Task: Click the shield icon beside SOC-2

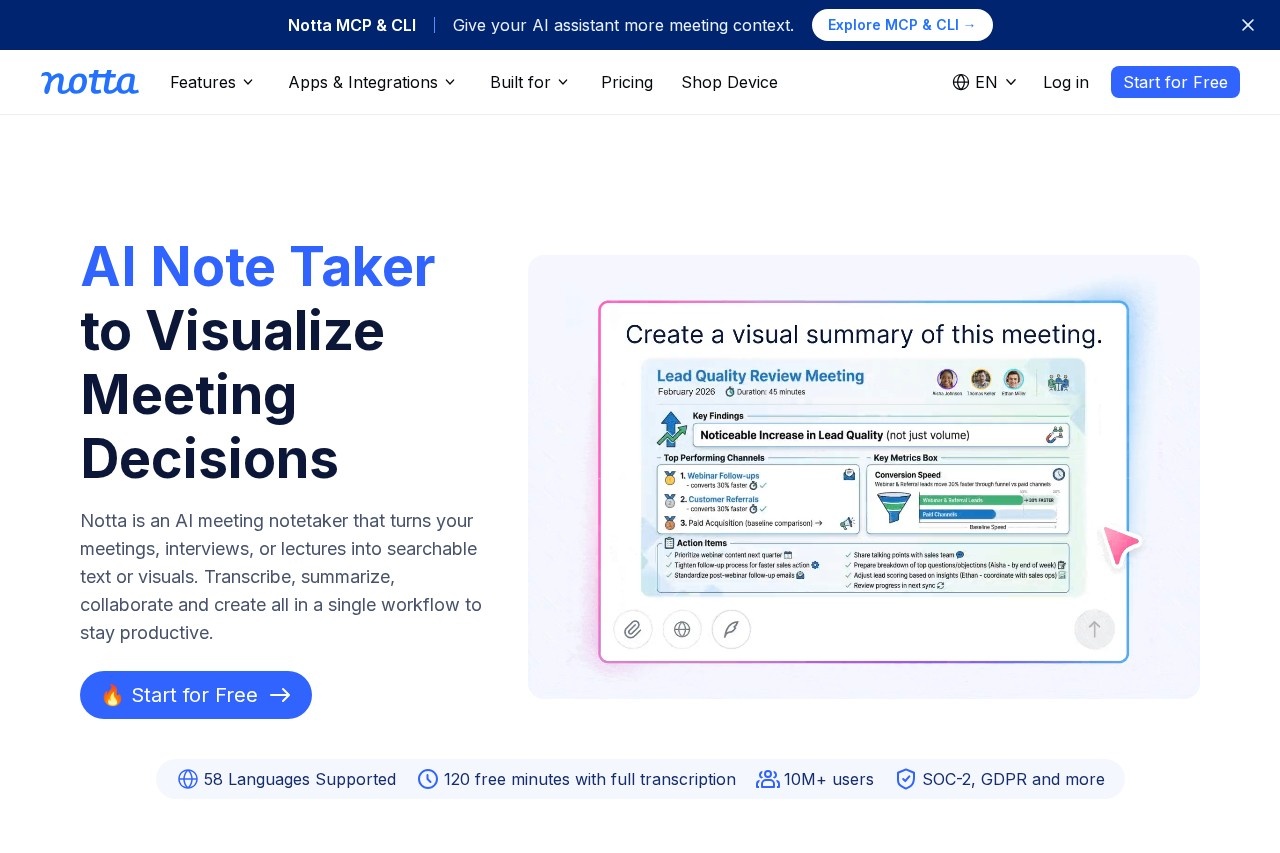Action: (906, 779)
